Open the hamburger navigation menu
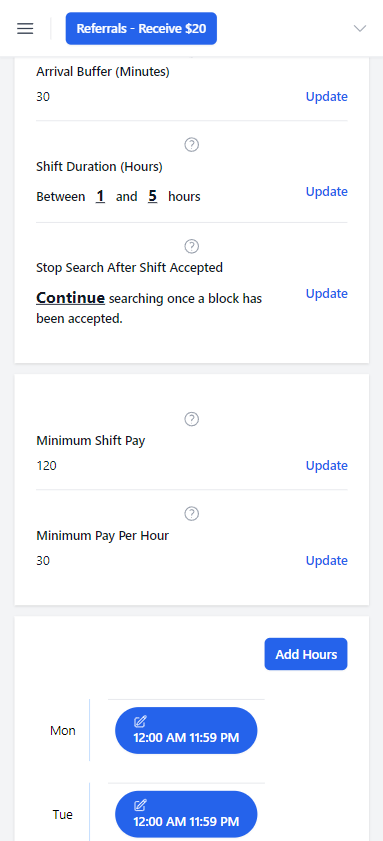 pyautogui.click(x=25, y=28)
